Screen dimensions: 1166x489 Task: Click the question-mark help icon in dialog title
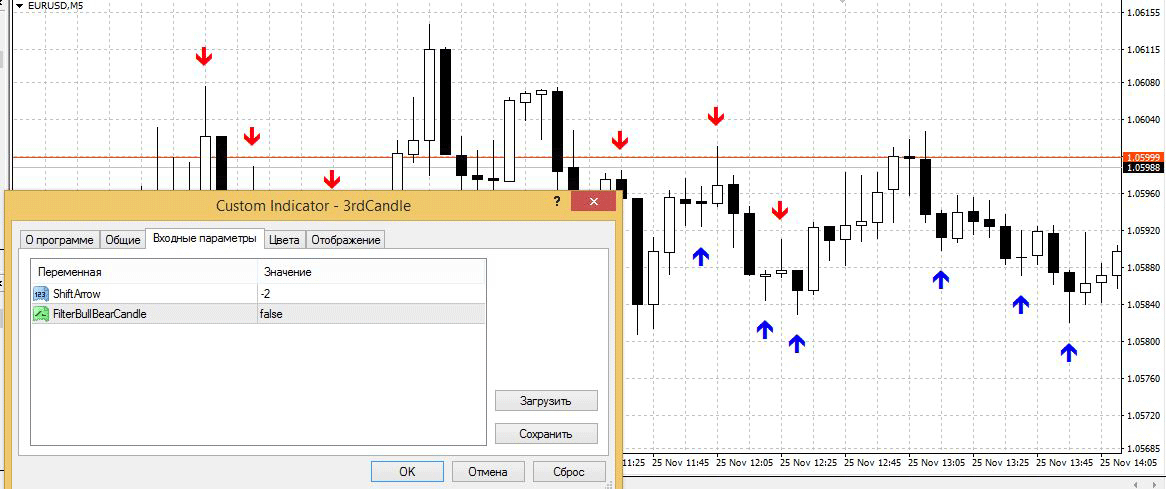556,202
